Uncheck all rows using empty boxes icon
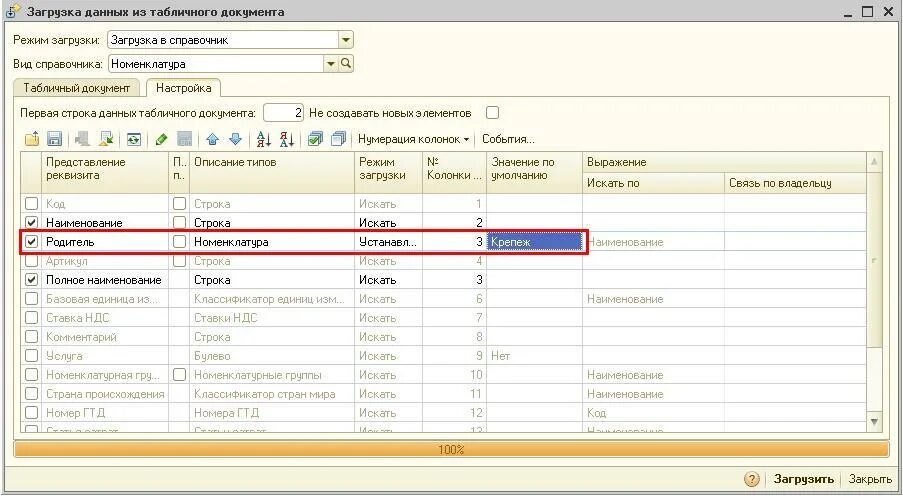The width and height of the screenshot is (903, 496). click(339, 139)
